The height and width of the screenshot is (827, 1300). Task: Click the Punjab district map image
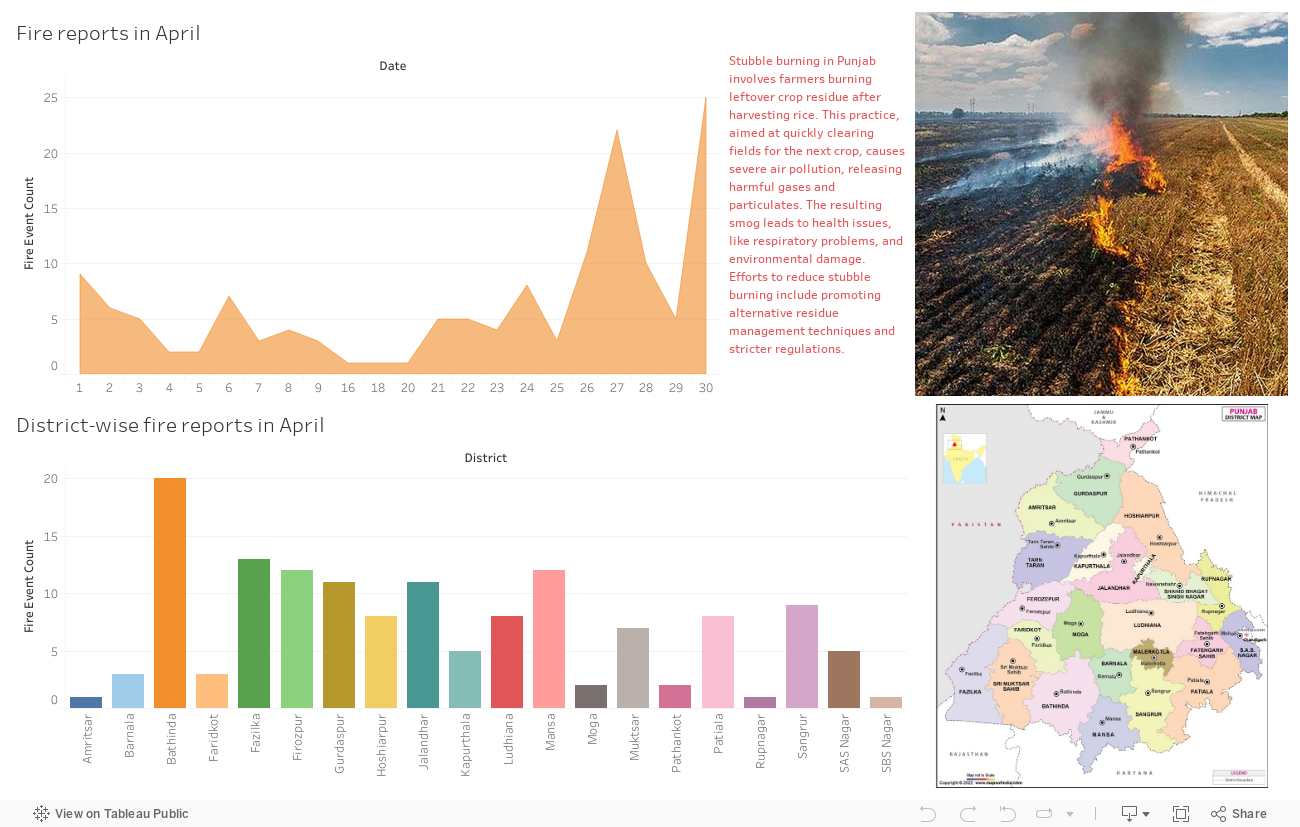point(1102,596)
